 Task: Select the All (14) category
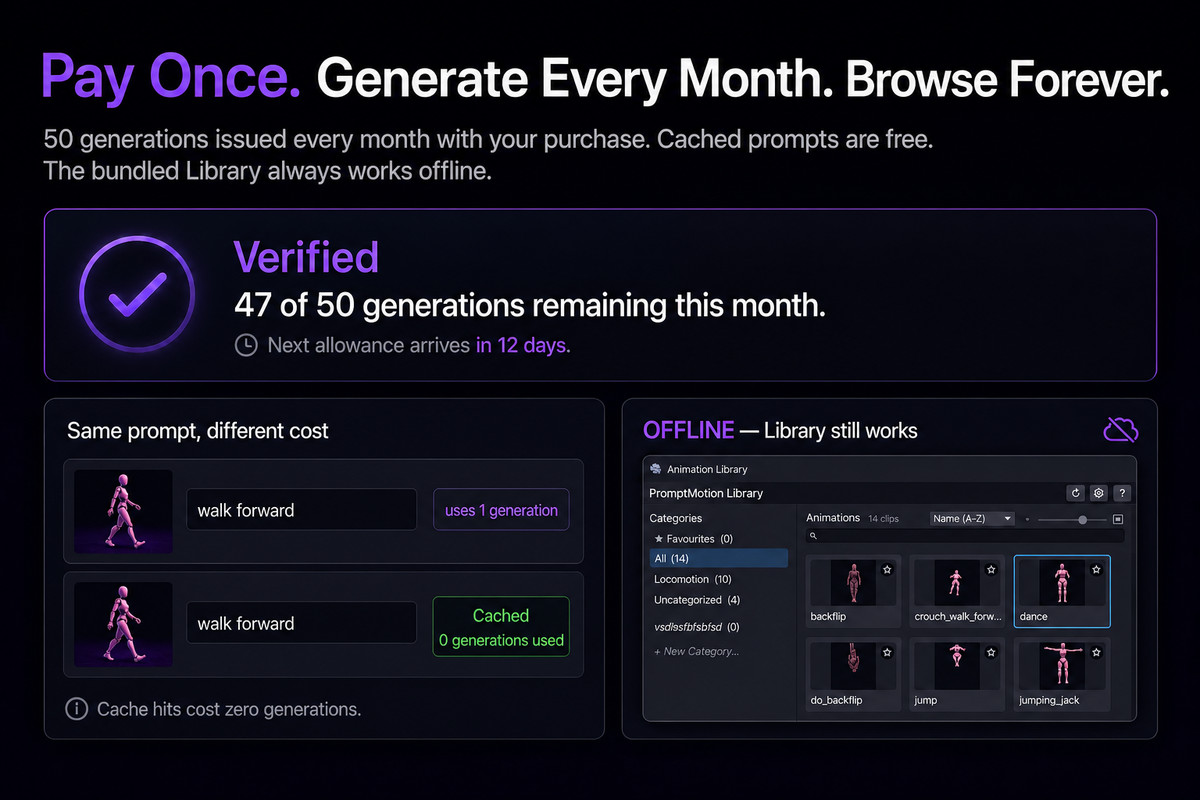click(718, 558)
